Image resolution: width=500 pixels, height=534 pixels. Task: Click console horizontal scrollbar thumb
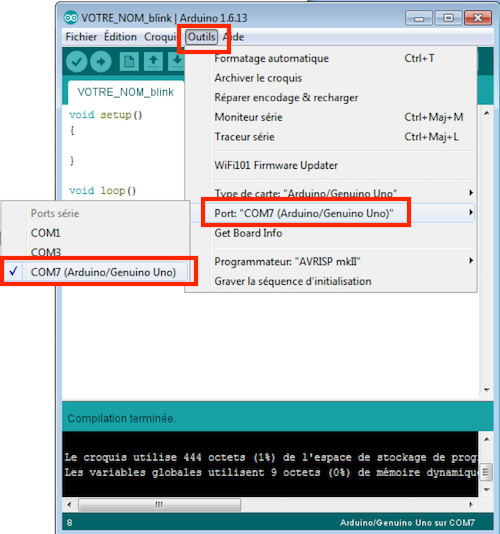pyautogui.click(x=159, y=504)
